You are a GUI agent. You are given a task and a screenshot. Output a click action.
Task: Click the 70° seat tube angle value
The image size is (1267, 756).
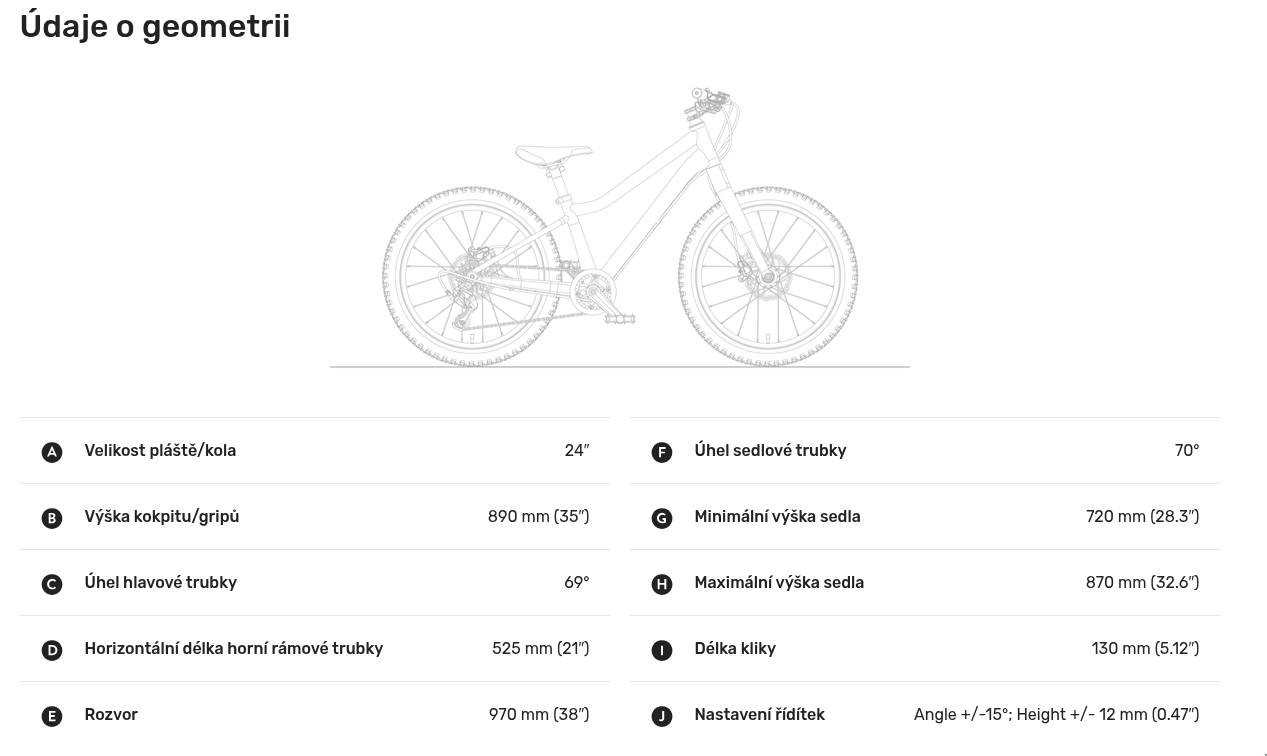tap(1186, 451)
